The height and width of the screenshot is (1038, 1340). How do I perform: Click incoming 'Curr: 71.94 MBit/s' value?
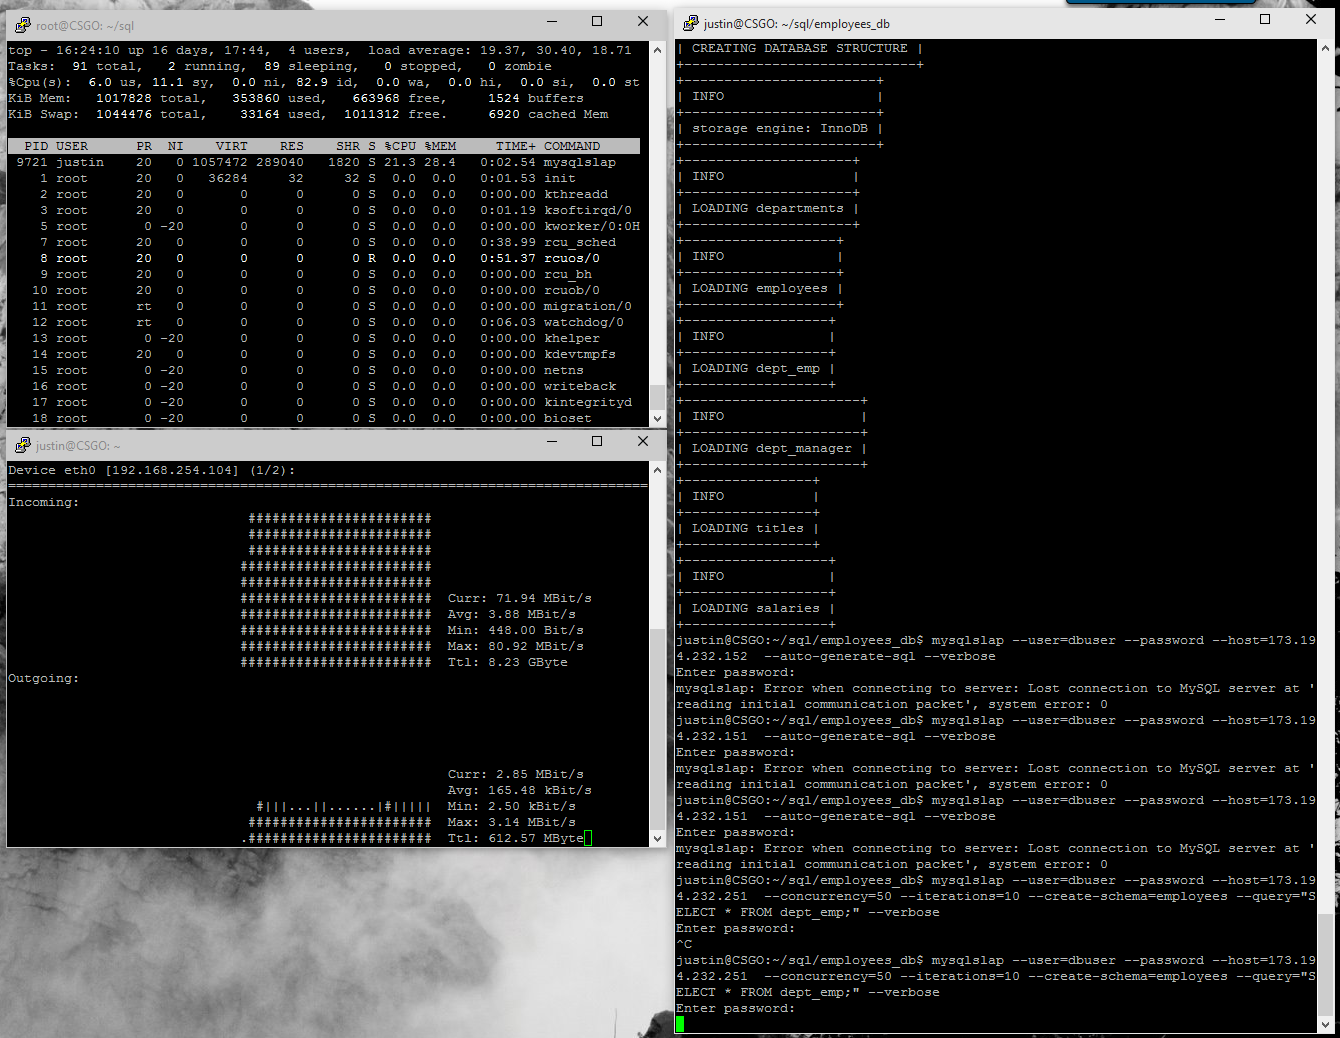520,598
